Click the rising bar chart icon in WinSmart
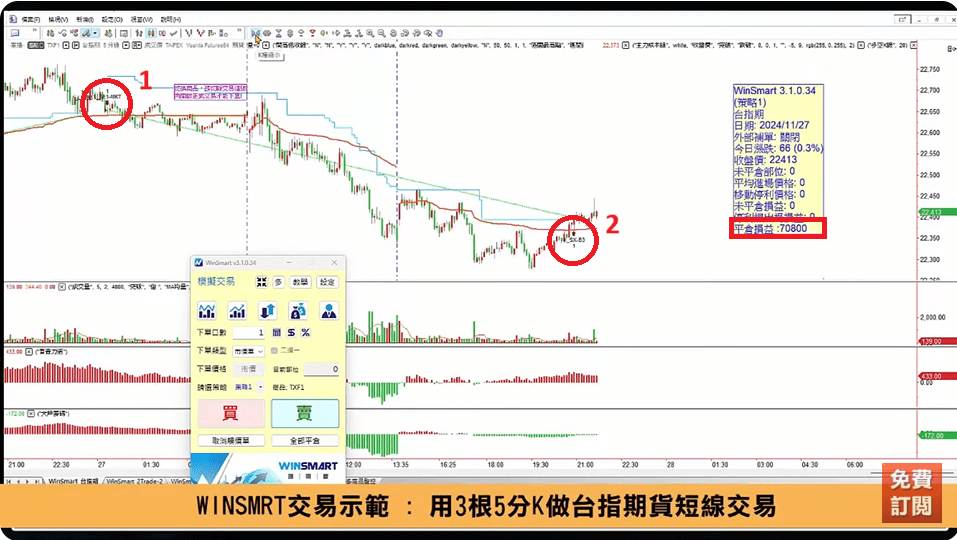This screenshot has width=957, height=540. point(237,311)
